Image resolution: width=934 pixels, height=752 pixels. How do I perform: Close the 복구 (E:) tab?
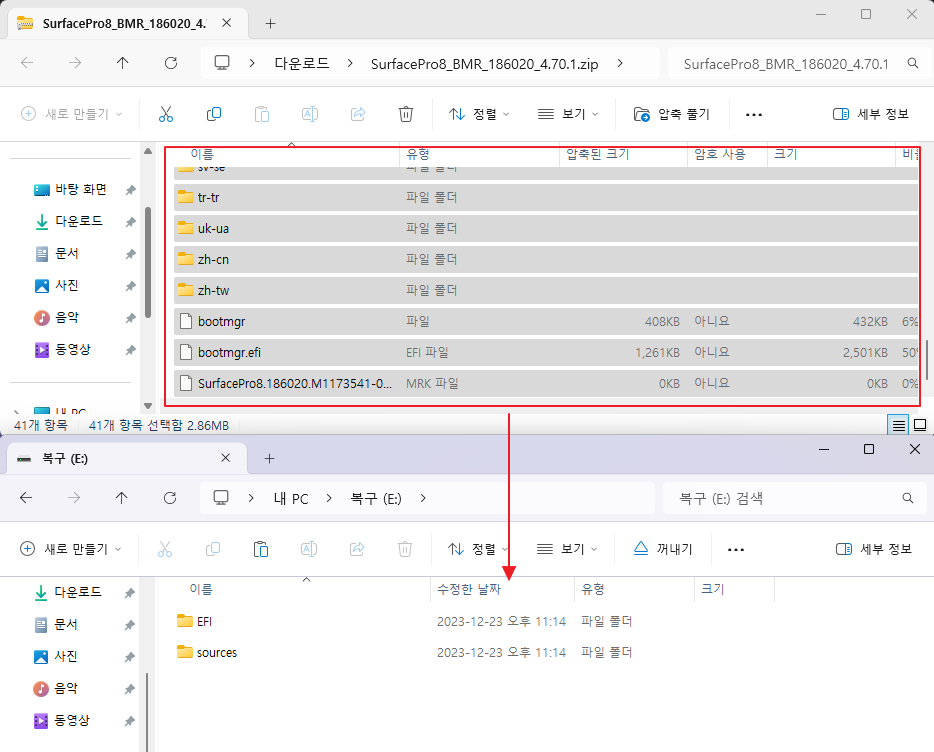(226, 458)
